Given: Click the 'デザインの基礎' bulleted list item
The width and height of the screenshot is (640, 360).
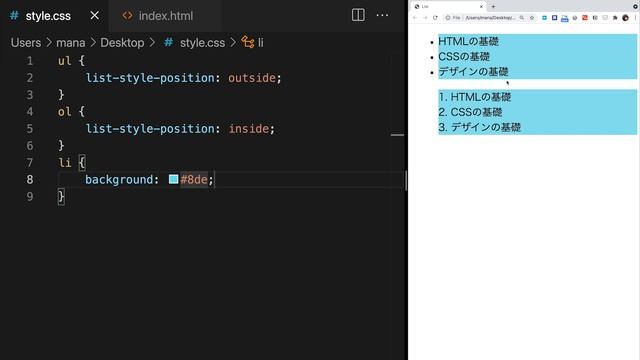Looking at the screenshot, I should click(473, 71).
